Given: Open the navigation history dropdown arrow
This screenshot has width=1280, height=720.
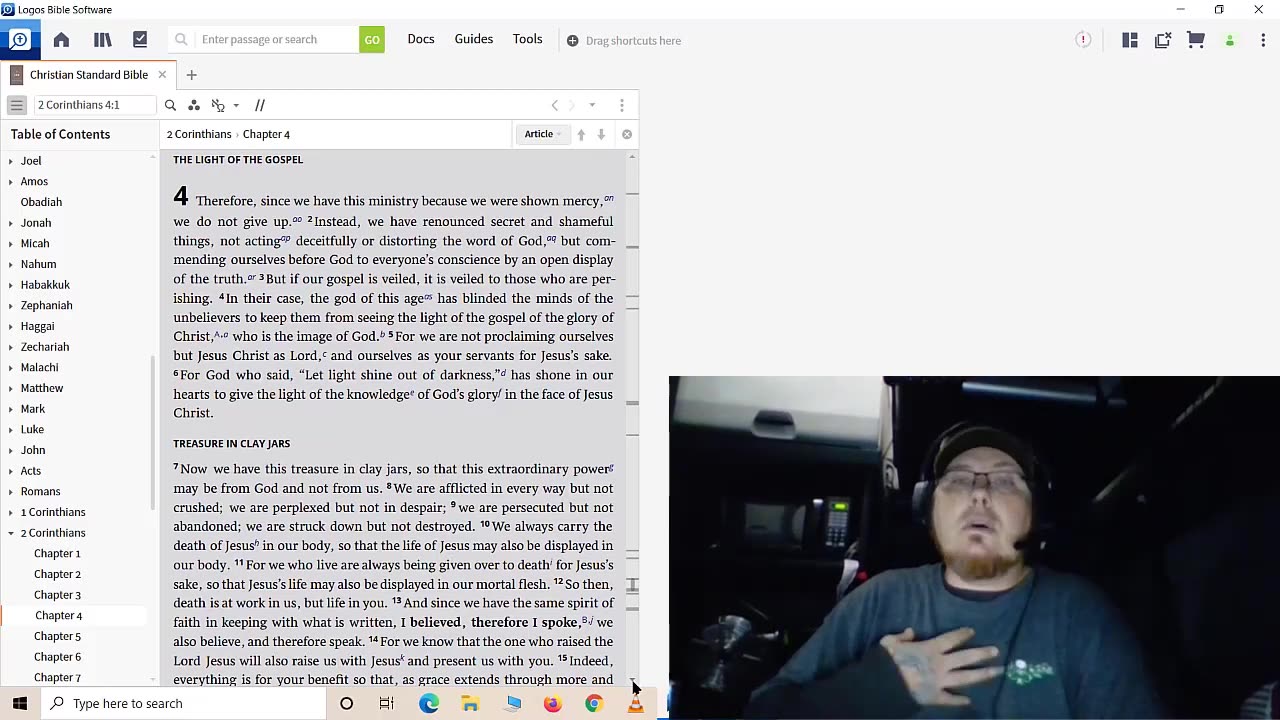Looking at the screenshot, I should coord(592,105).
